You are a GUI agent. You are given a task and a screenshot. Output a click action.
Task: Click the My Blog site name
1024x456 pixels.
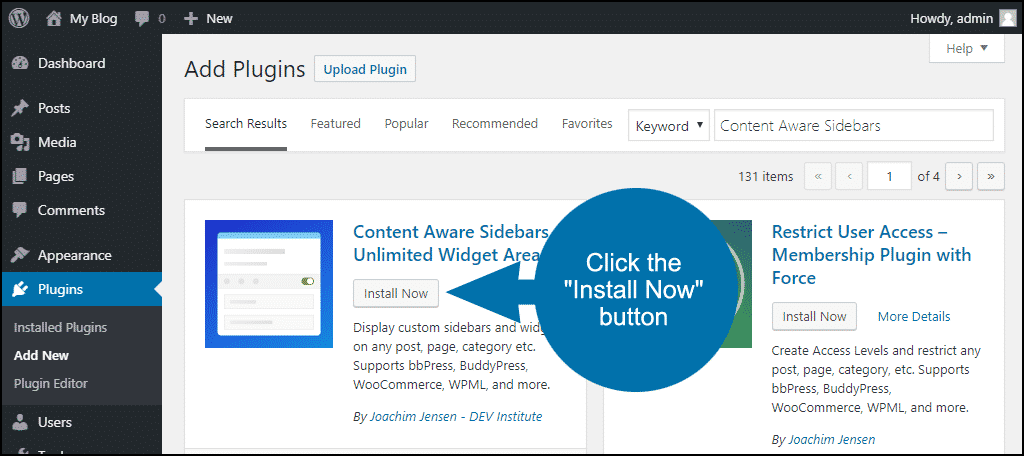[93, 19]
